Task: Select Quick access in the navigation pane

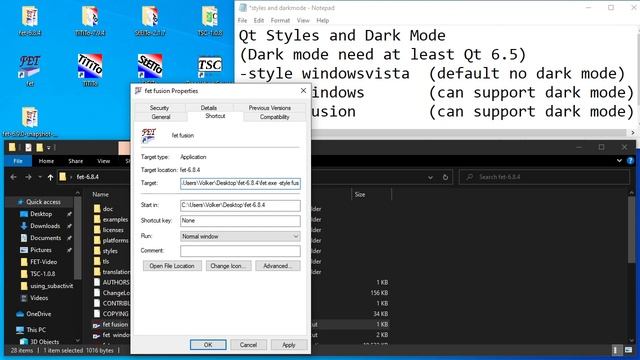Action: coord(43,202)
